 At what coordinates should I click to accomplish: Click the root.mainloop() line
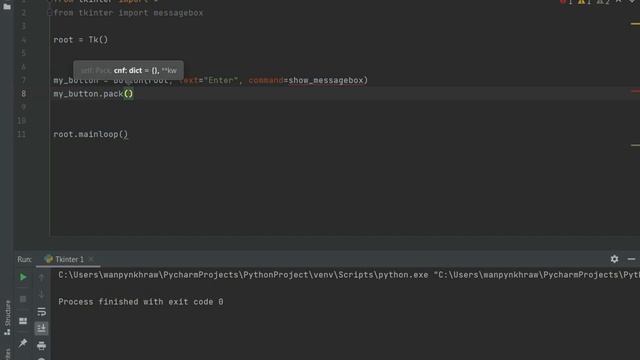click(x=91, y=134)
